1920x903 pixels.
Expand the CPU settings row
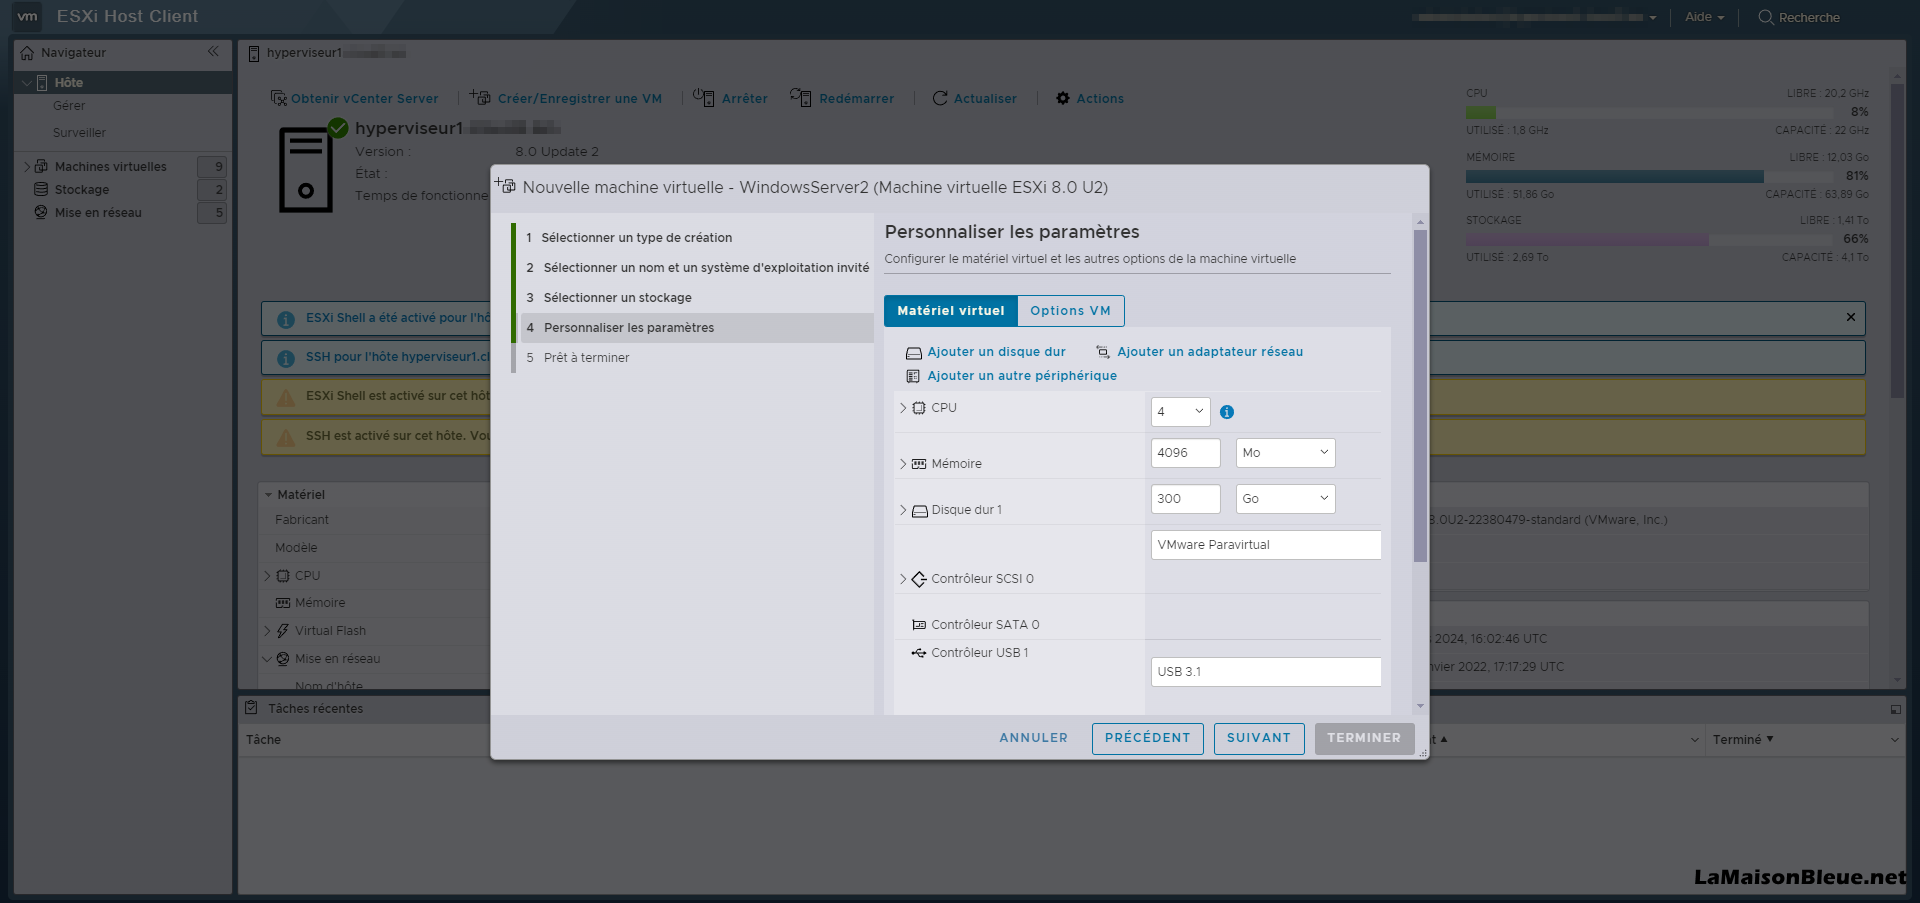pos(903,408)
